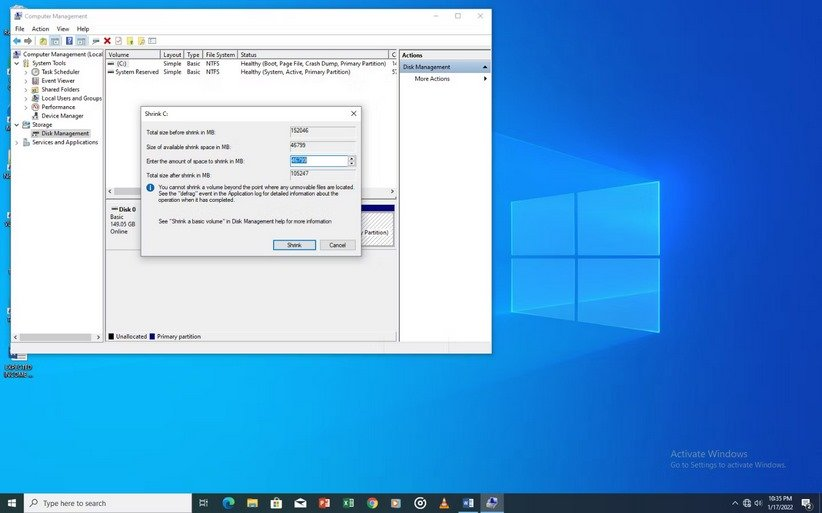This screenshot has height=513, width=822.
Task: Expand the Event Viewer node
Action: (26, 81)
